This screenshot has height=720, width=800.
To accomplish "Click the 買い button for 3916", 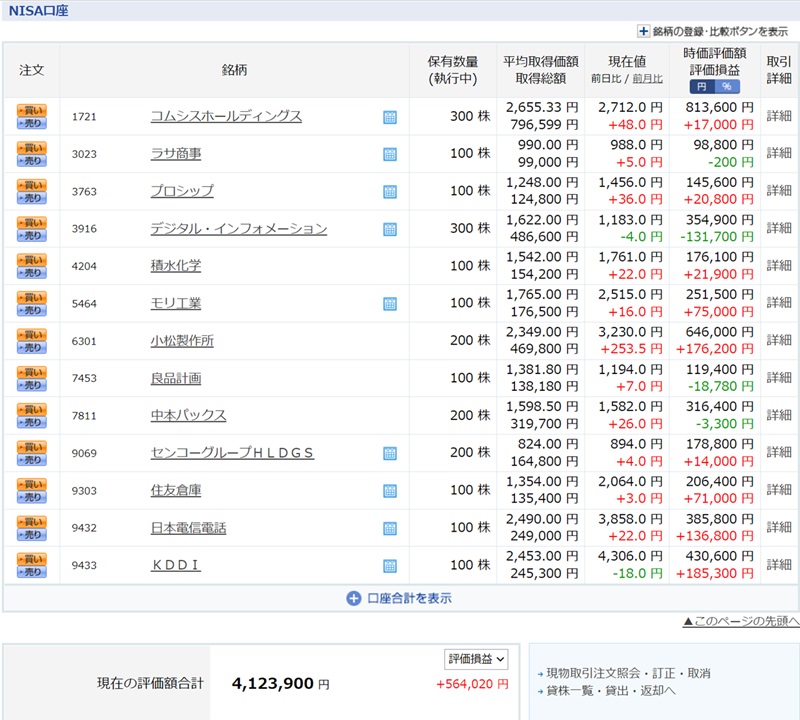I will coord(32,222).
